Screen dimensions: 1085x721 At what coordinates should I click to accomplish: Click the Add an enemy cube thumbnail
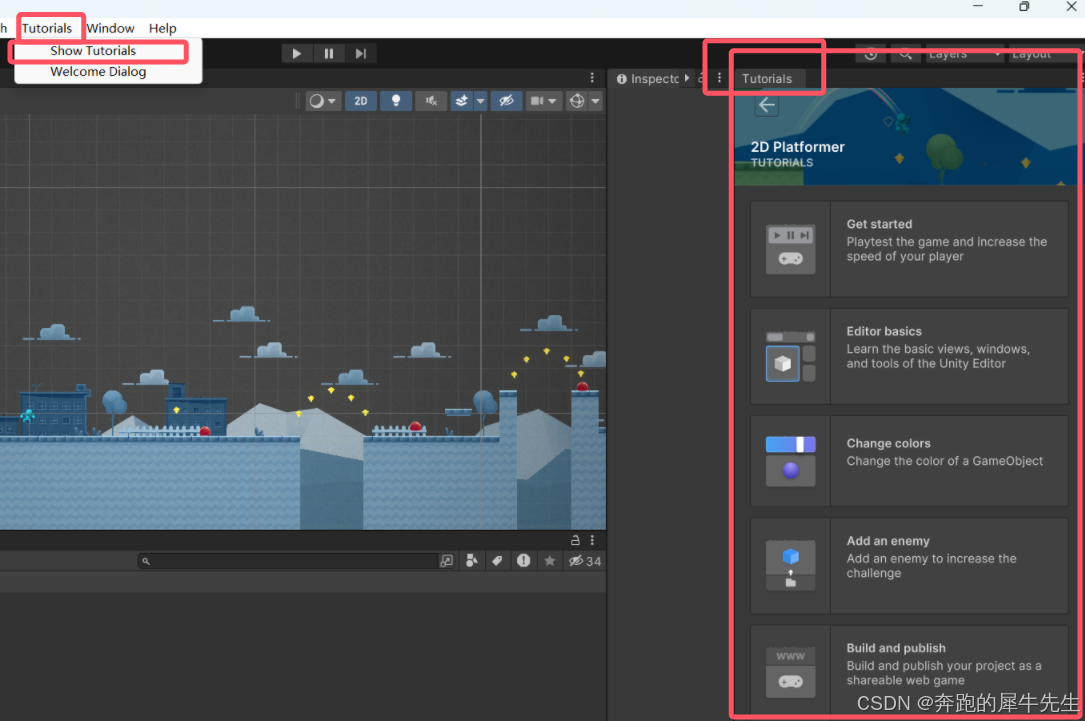tap(790, 565)
